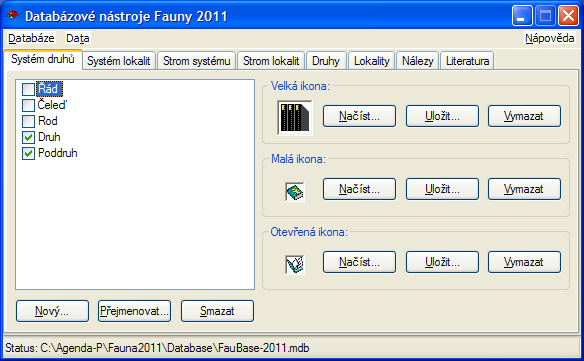Select the Poddruh list item label
The height and width of the screenshot is (361, 584).
pyautogui.click(x=58, y=153)
